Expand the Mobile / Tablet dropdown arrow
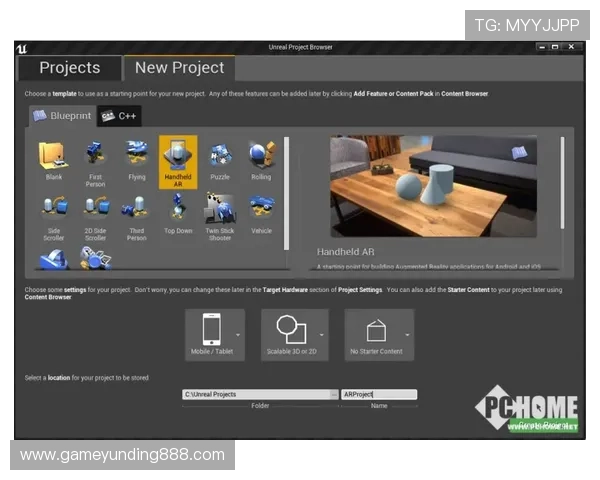Viewport: 600px width, 480px height. pyautogui.click(x=238, y=335)
